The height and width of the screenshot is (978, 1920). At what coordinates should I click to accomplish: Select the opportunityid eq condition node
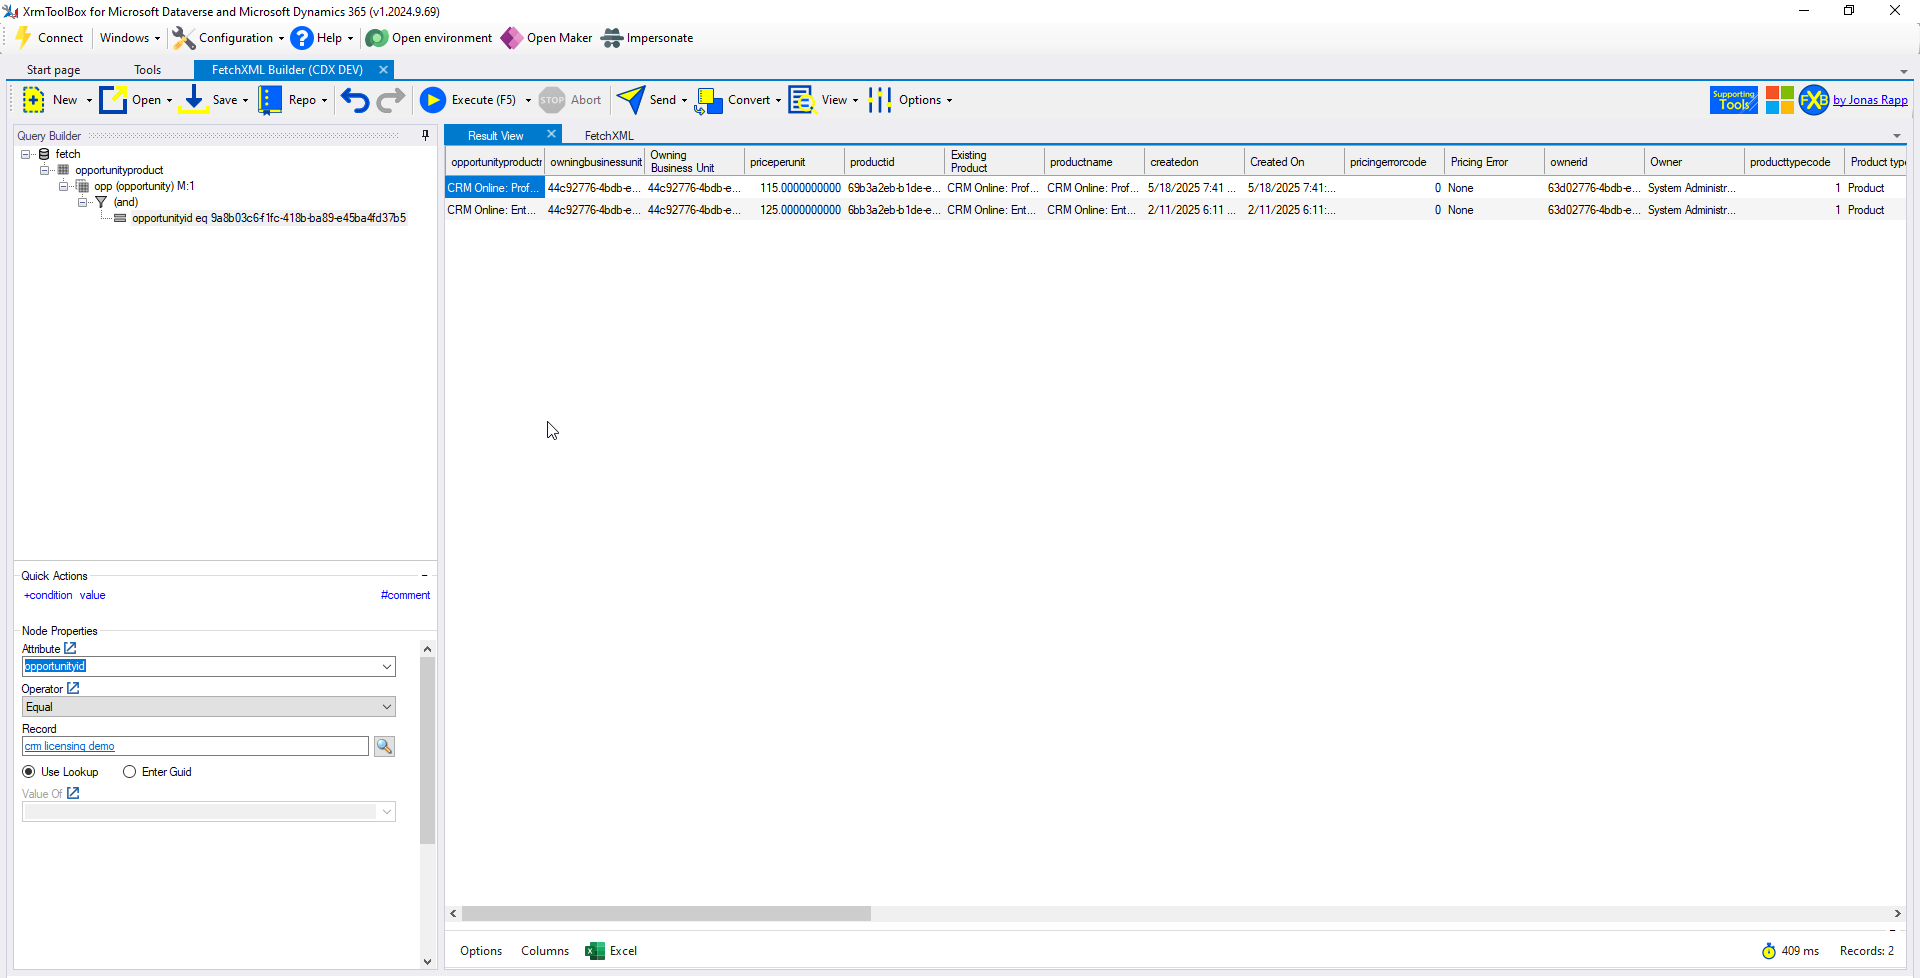point(269,218)
